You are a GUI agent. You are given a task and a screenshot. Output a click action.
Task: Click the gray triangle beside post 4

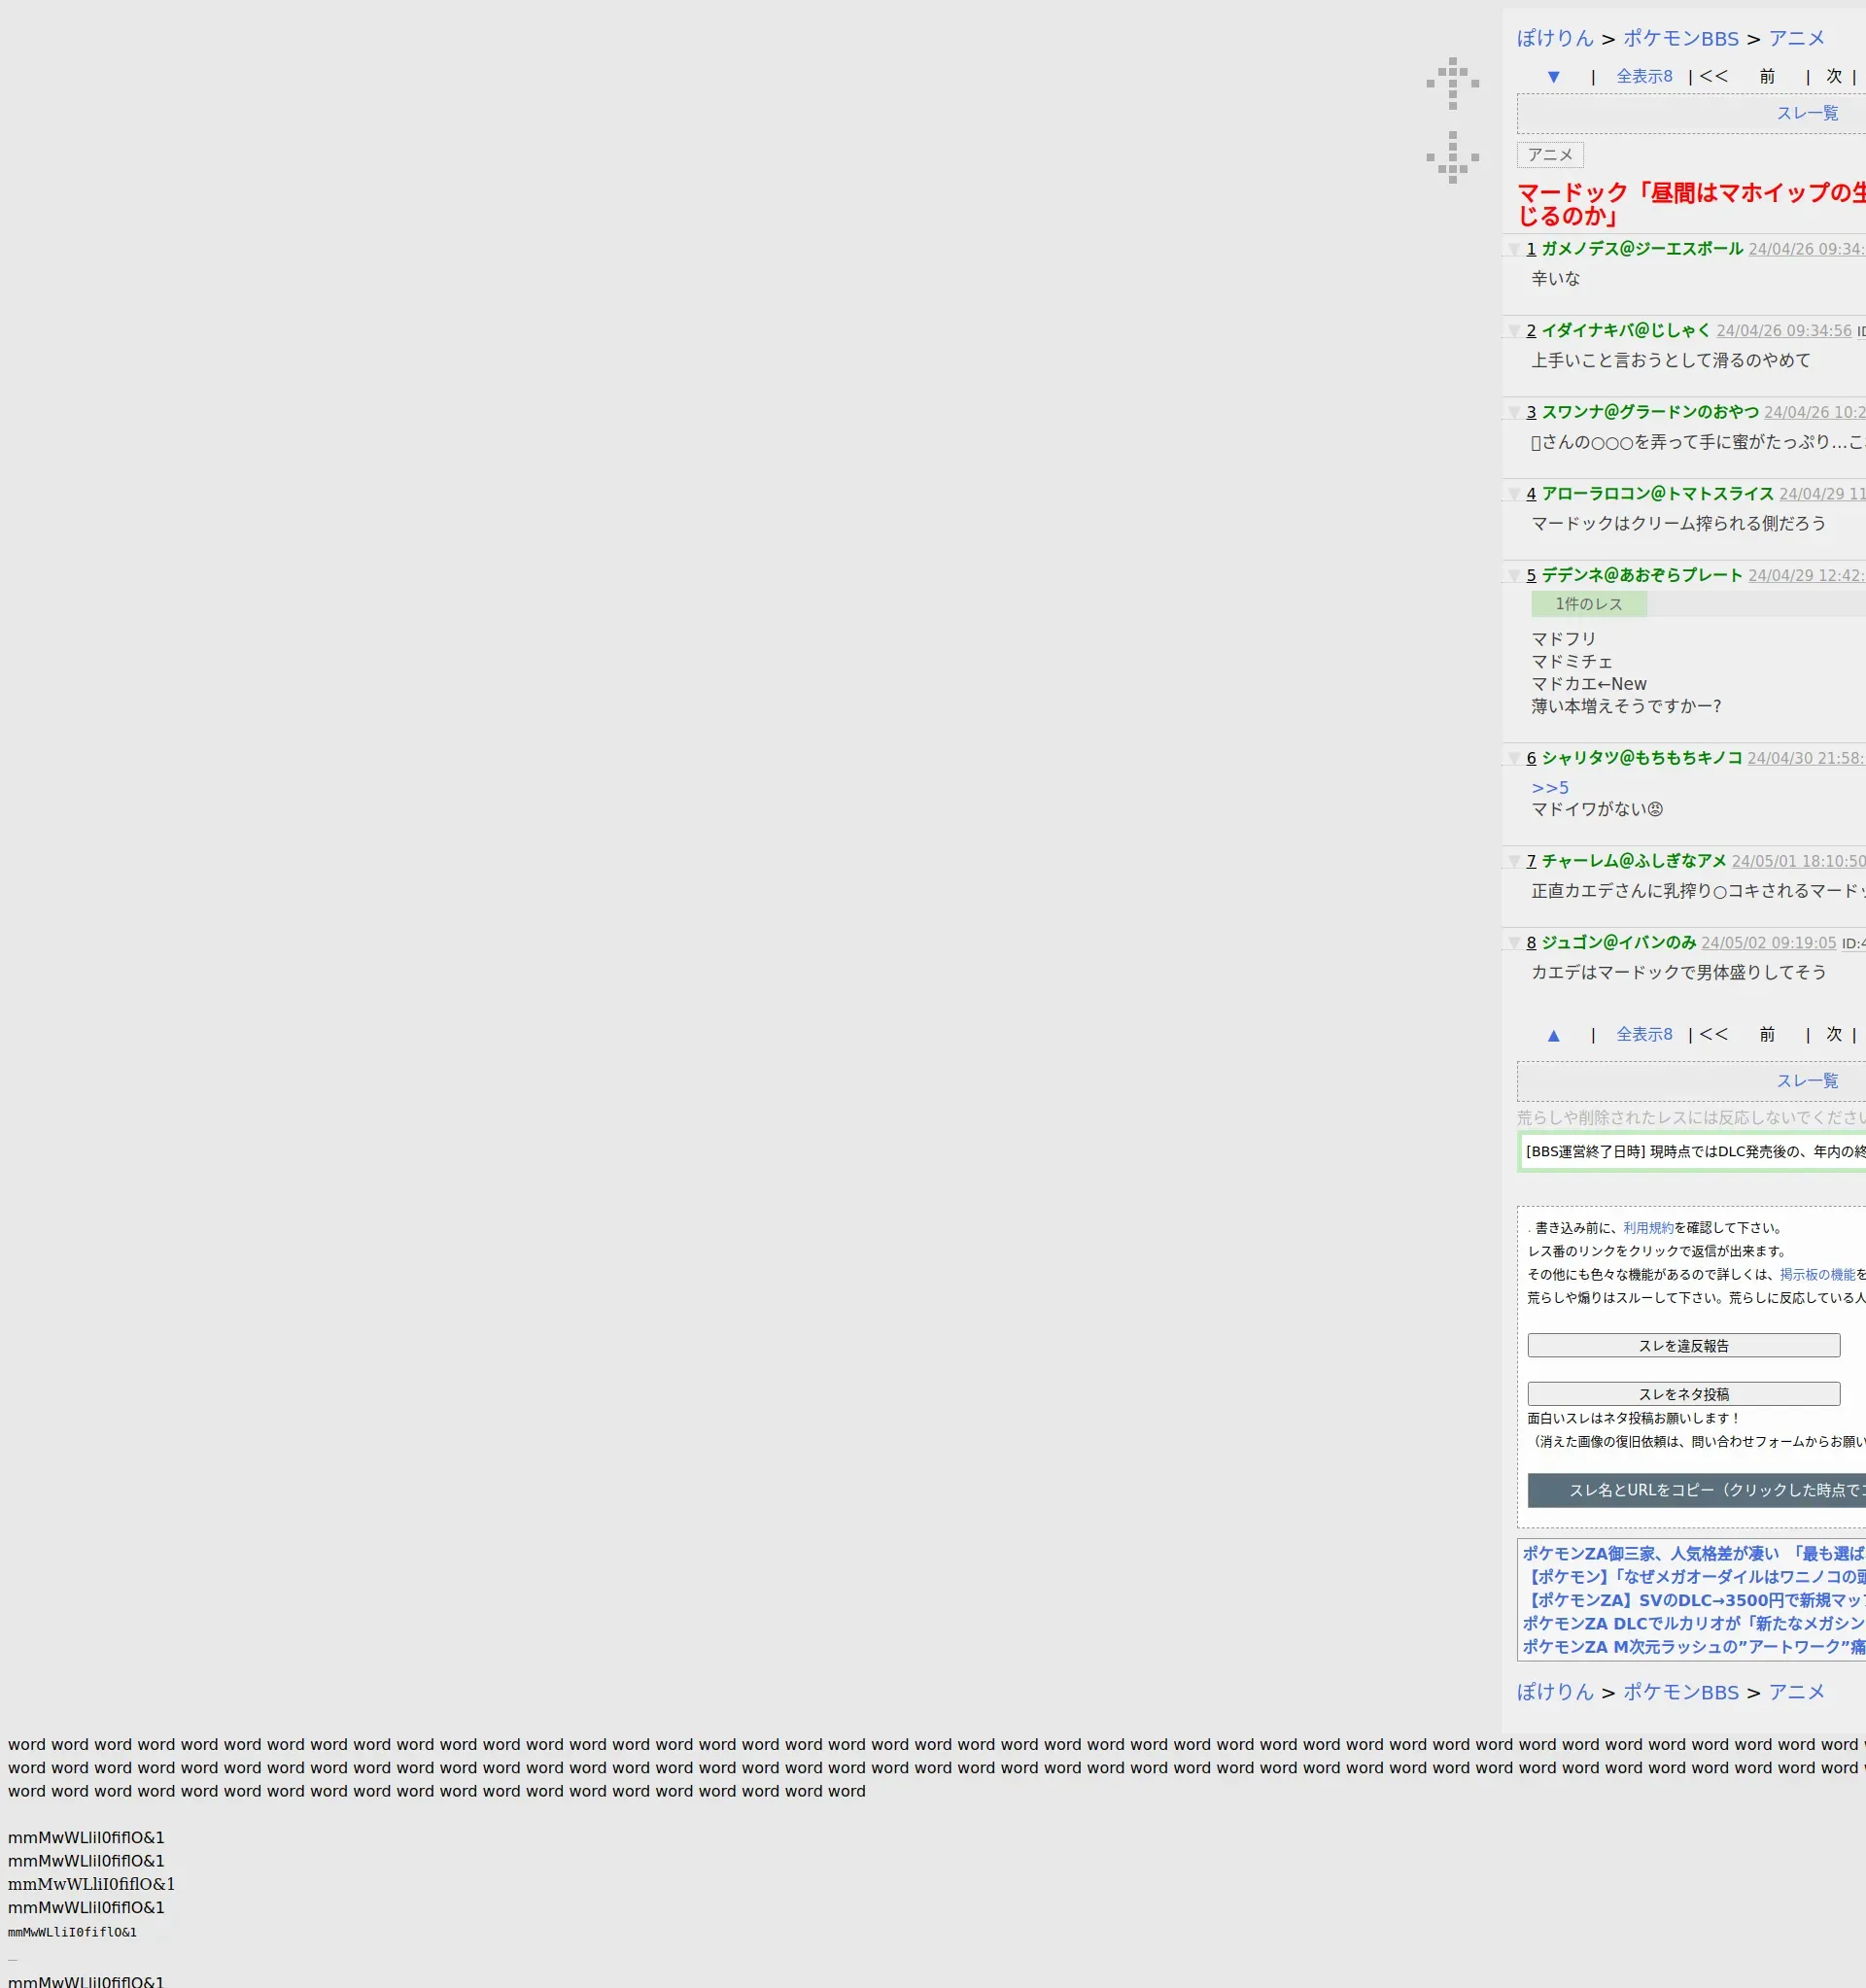click(x=1514, y=494)
